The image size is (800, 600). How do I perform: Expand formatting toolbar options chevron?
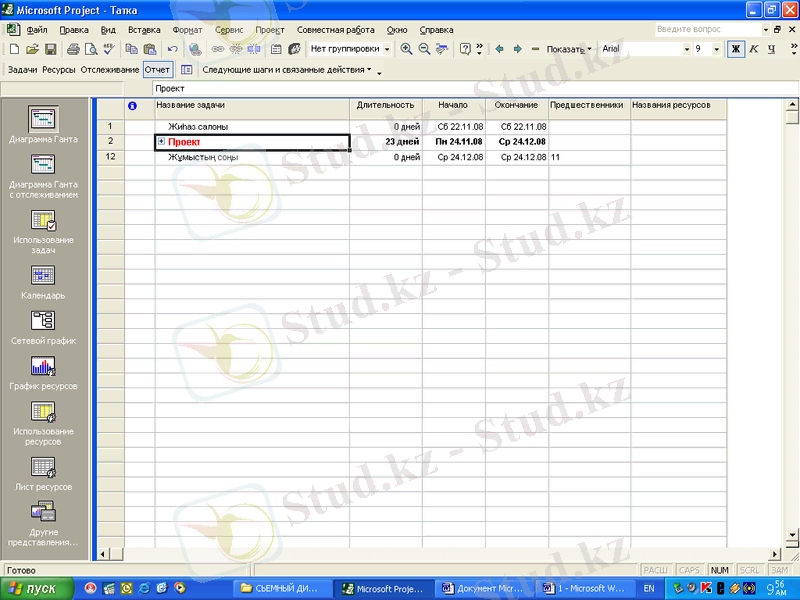coord(794,49)
